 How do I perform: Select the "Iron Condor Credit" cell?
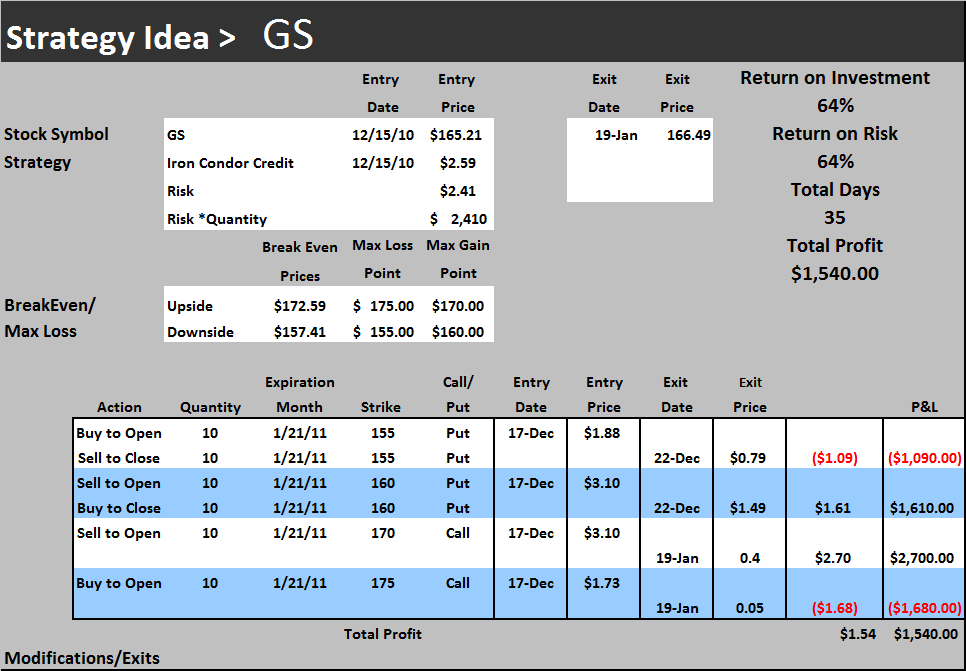click(x=230, y=163)
